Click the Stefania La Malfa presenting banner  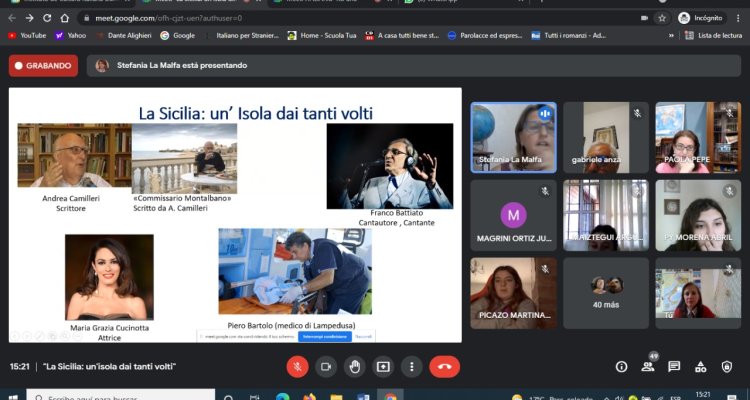(x=414, y=66)
